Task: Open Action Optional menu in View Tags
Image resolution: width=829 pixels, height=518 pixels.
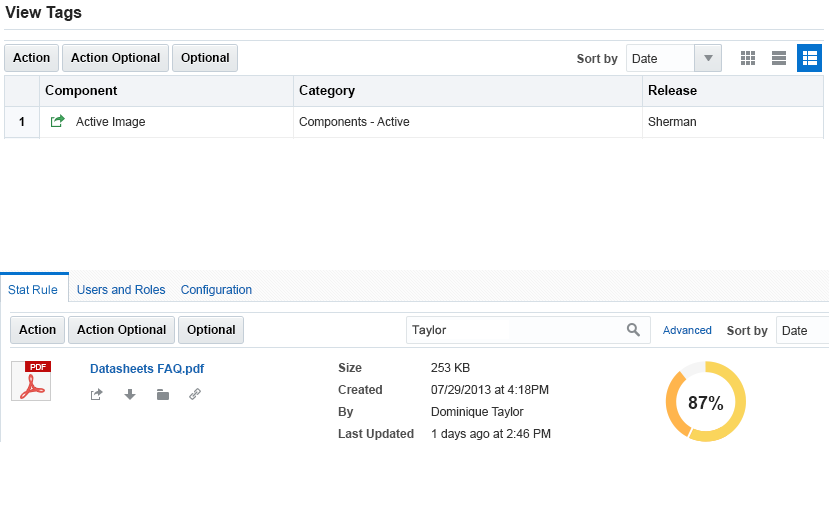Action: pyautogui.click(x=116, y=58)
